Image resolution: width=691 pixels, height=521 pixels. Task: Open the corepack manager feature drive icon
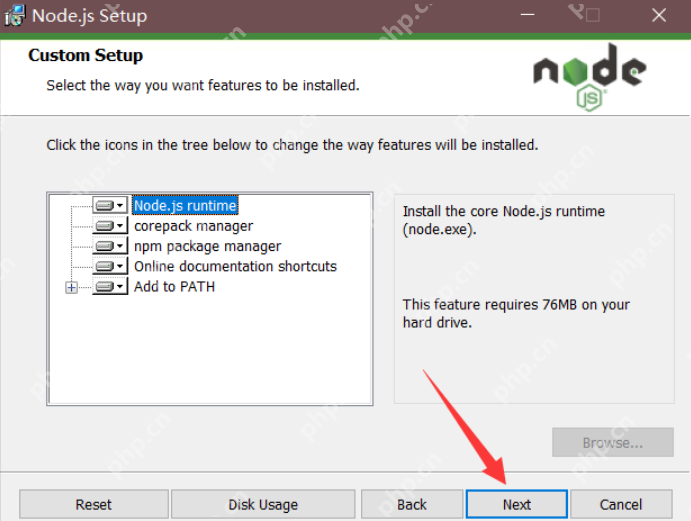coord(110,226)
